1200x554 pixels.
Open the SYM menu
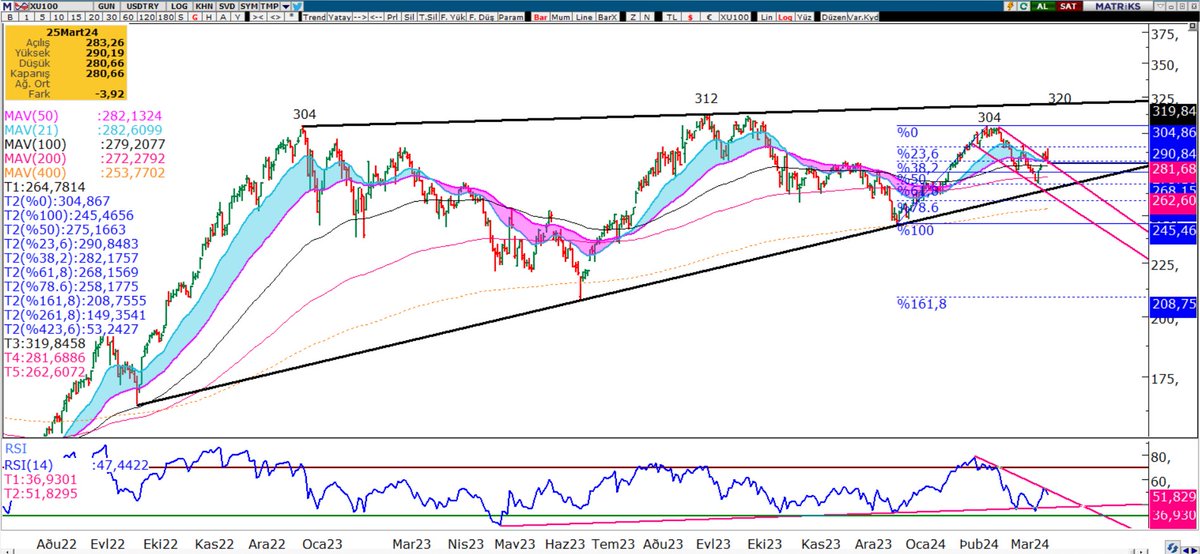click(249, 6)
